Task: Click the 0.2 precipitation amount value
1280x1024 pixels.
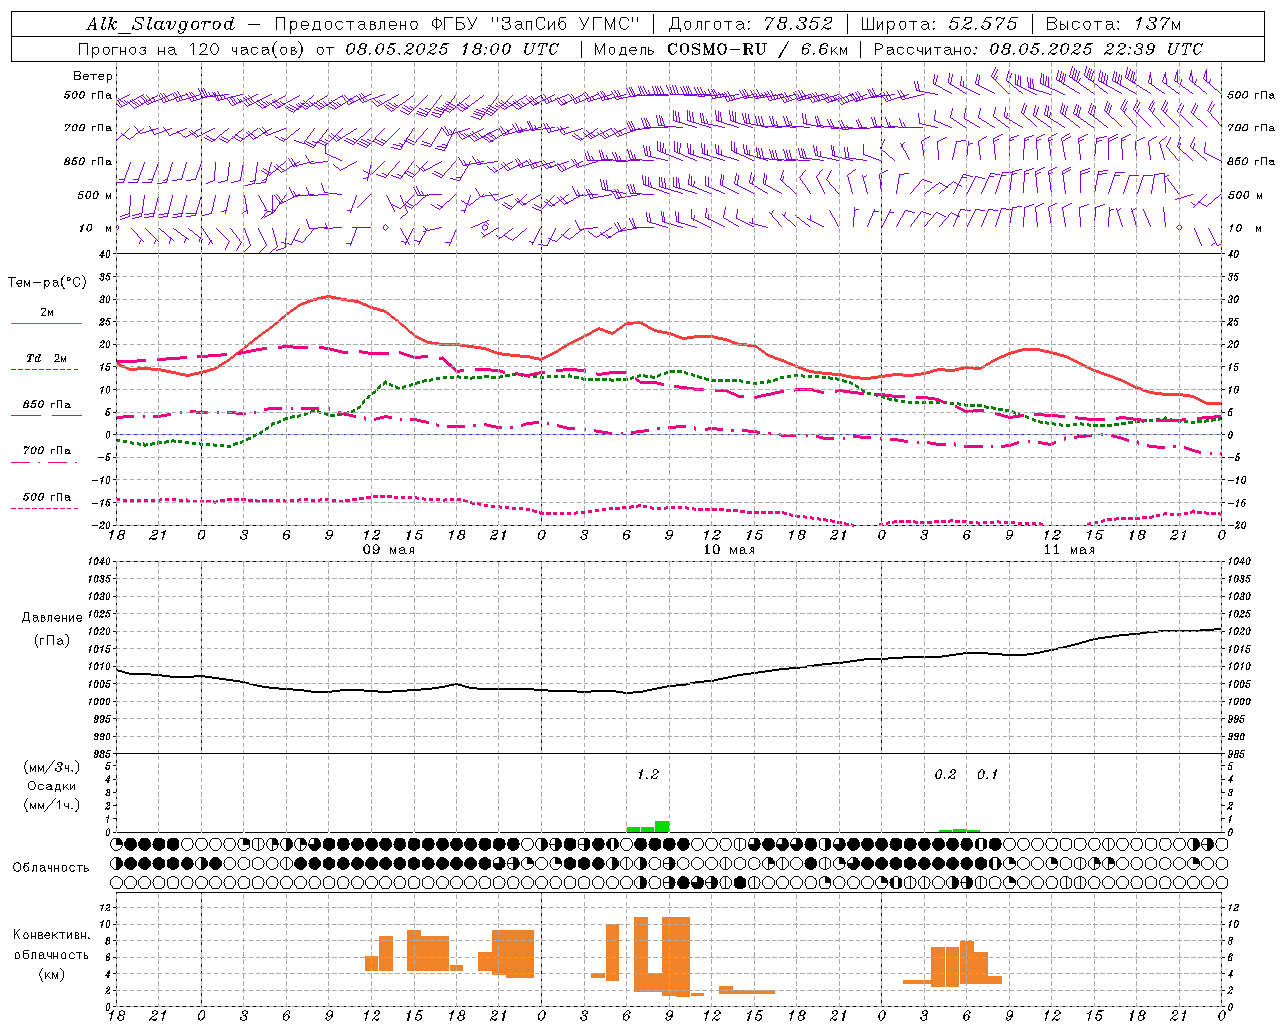Action: 945,774
